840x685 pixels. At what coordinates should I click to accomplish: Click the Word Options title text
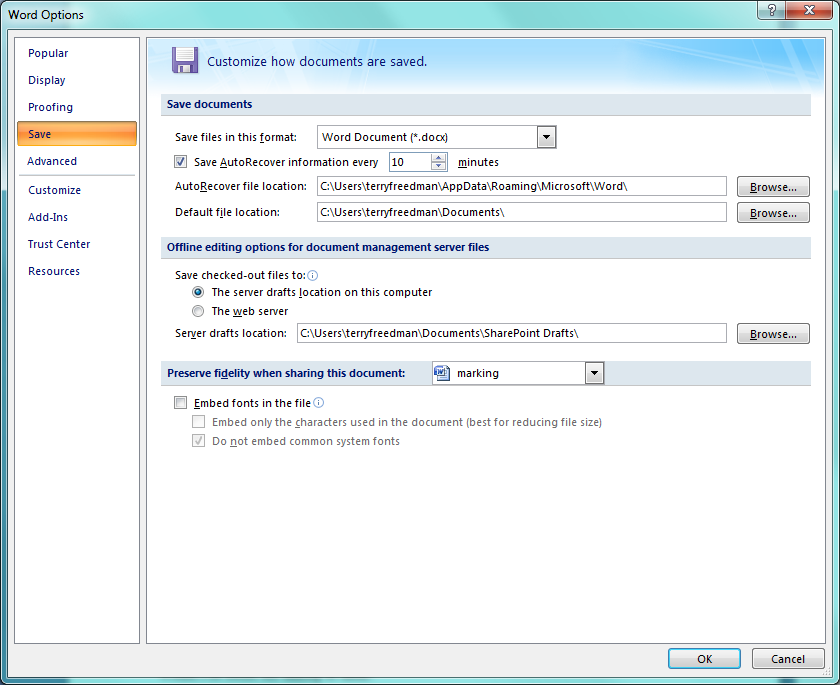click(46, 14)
